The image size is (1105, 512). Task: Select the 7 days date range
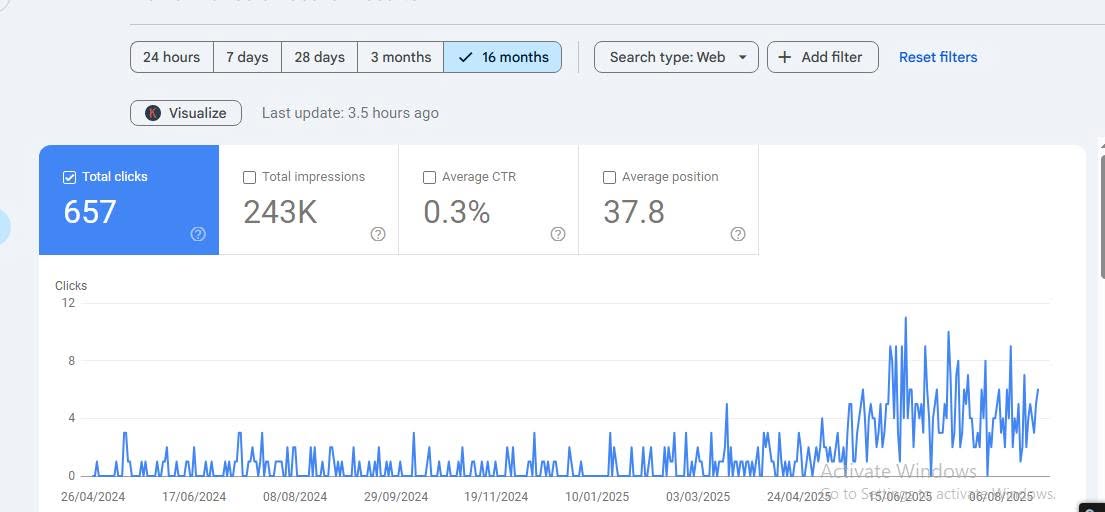pyautogui.click(x=247, y=57)
